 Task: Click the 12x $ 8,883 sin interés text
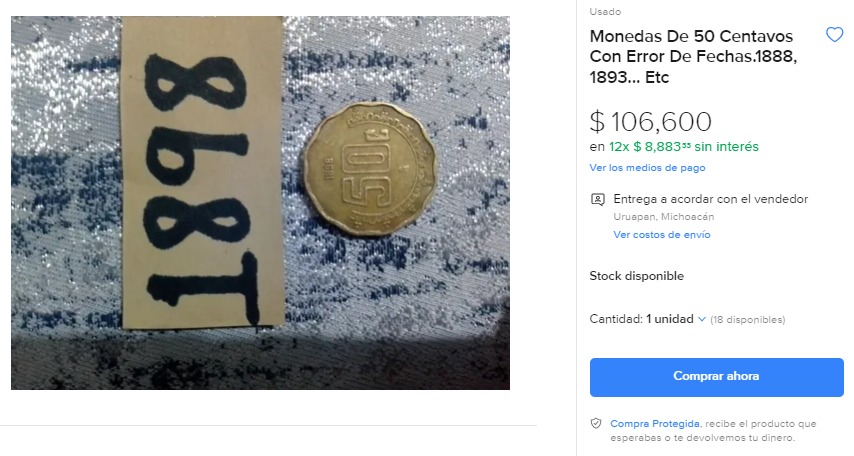tap(684, 147)
